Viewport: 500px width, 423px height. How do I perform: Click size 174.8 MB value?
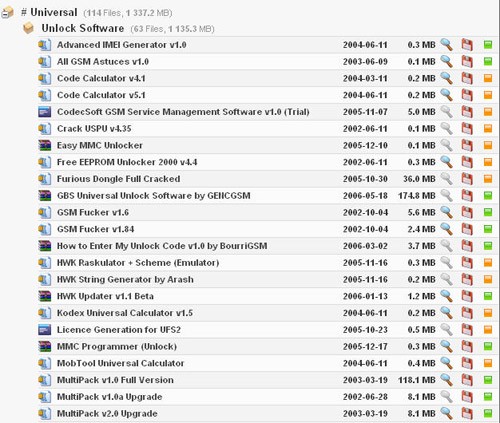pos(417,196)
